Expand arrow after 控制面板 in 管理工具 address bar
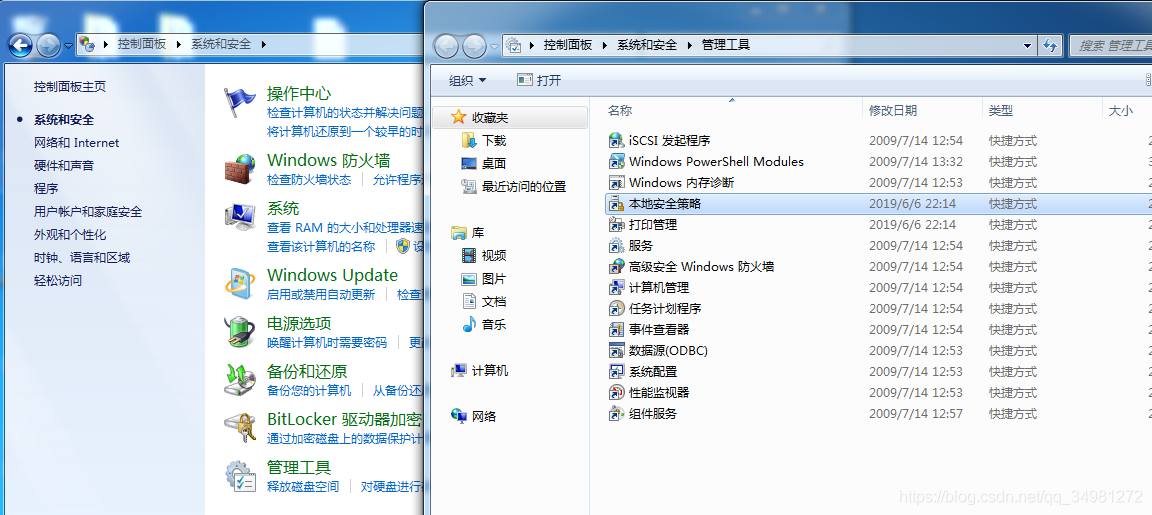1152x515 pixels. (605, 46)
